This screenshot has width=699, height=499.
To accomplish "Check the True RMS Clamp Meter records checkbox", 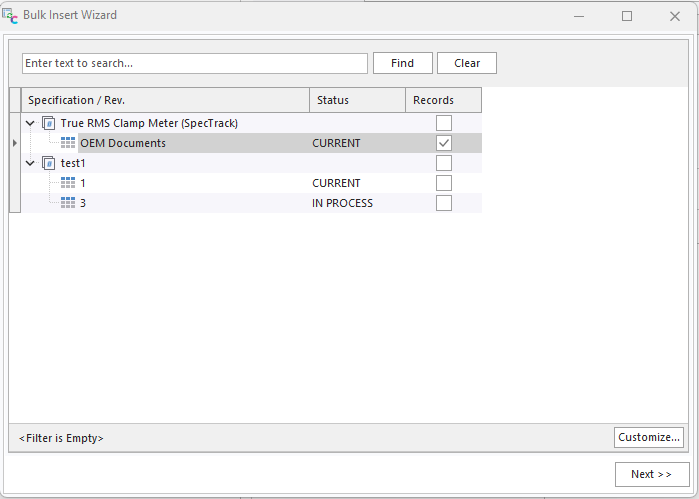I will click(x=444, y=123).
